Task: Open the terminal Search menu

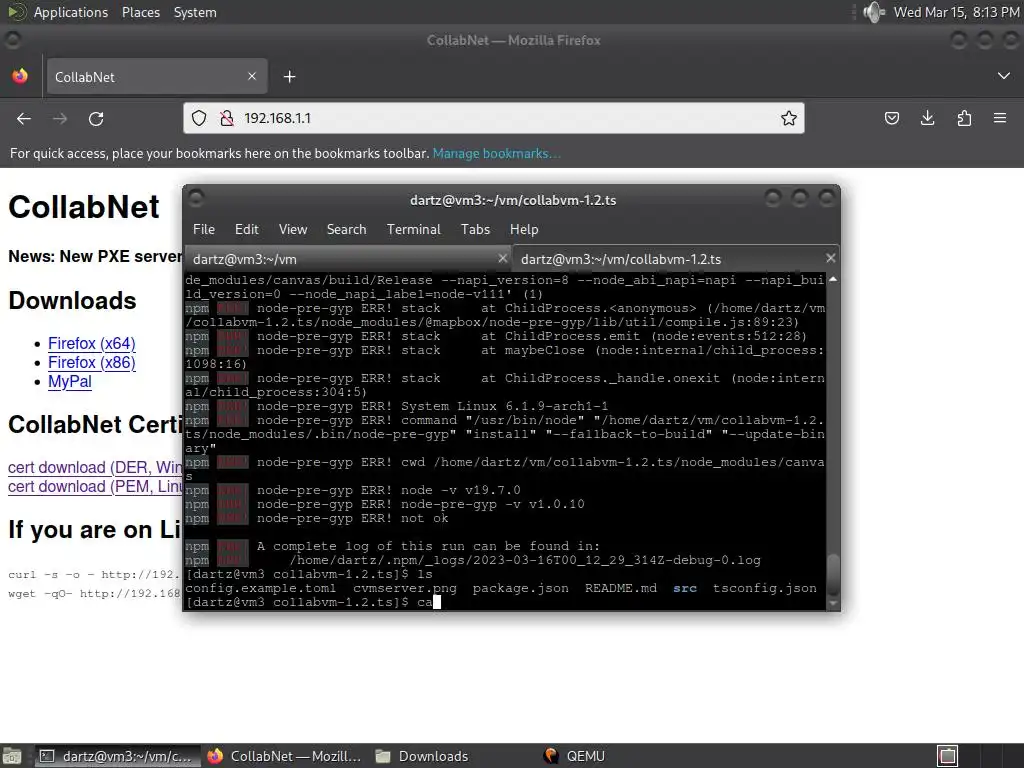Action: click(346, 229)
